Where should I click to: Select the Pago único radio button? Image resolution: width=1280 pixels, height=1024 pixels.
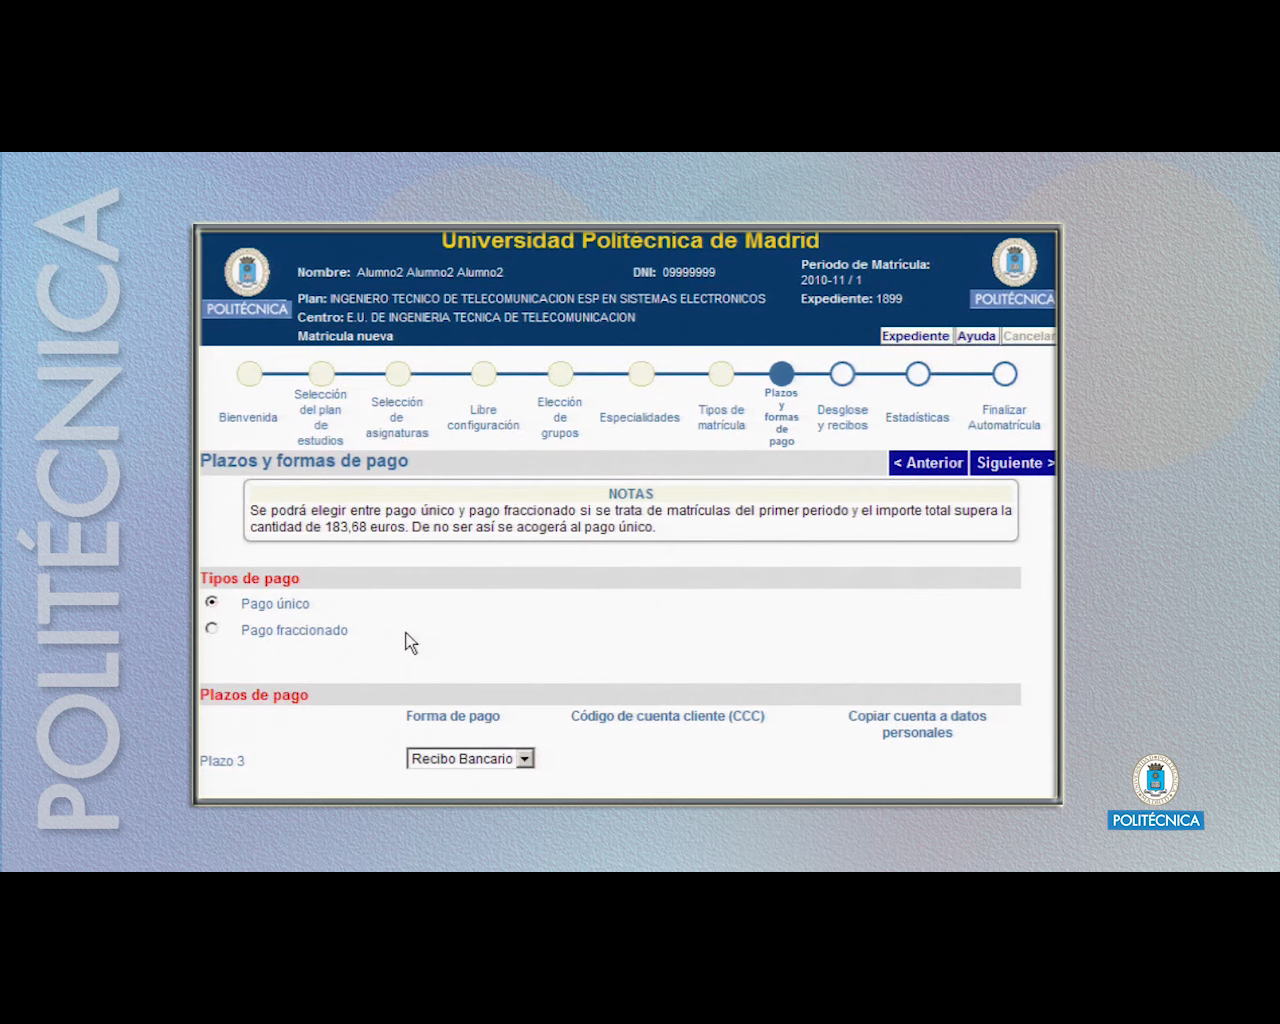click(211, 602)
